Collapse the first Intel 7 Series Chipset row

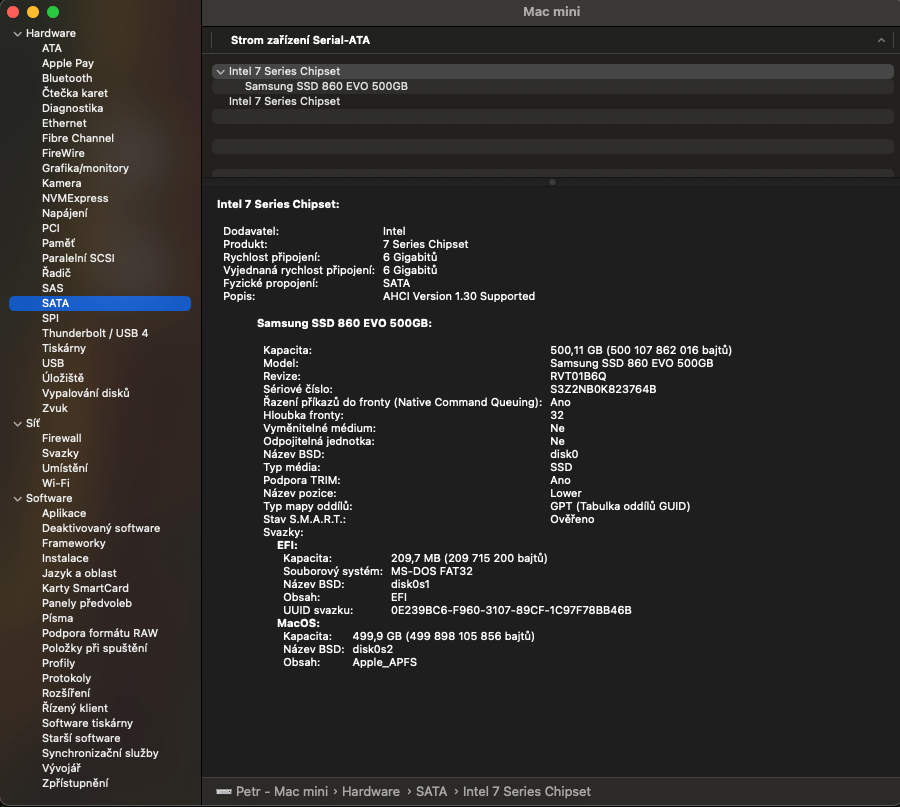[x=220, y=72]
